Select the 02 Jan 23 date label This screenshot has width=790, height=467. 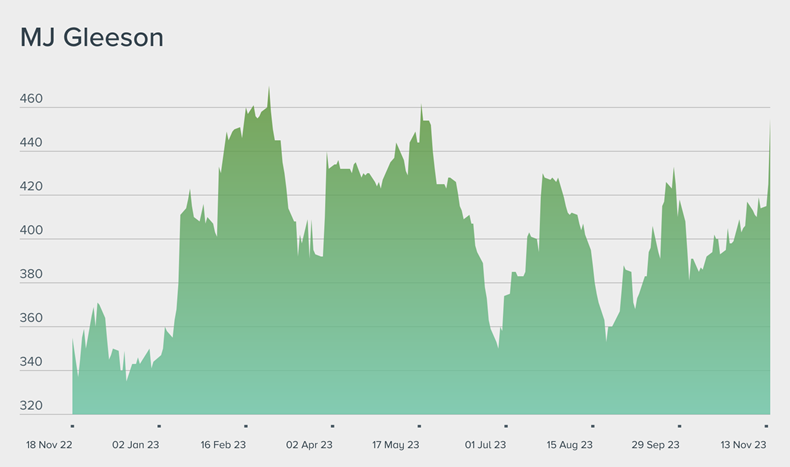point(136,445)
